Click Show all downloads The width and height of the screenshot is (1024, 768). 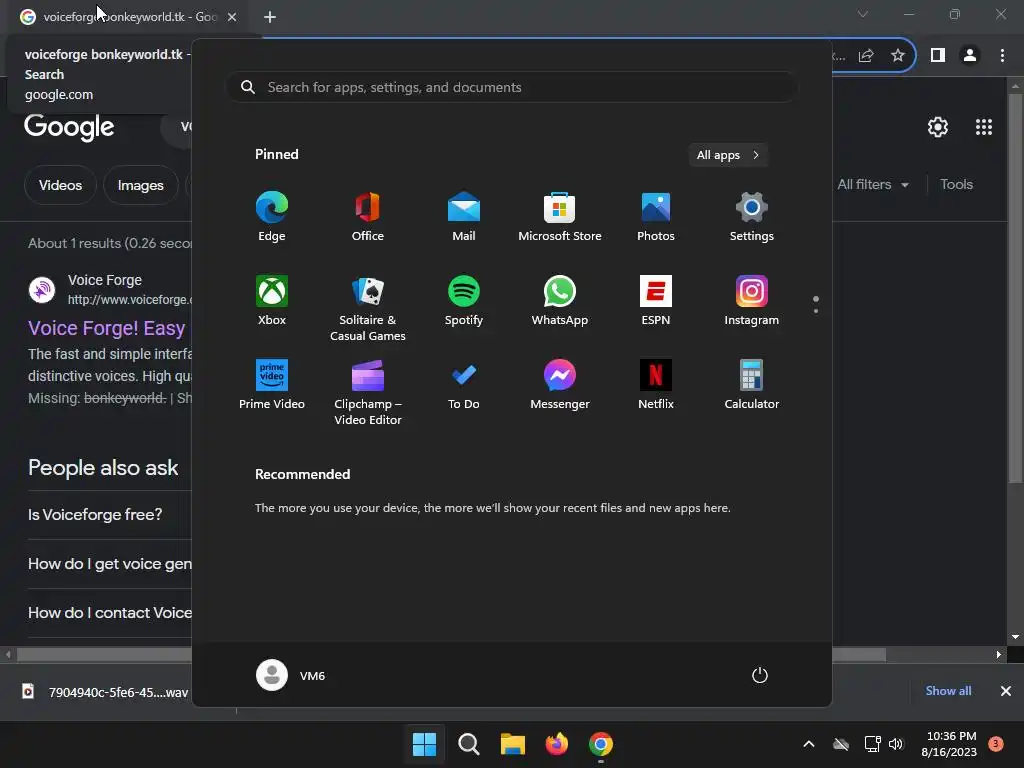point(948,691)
